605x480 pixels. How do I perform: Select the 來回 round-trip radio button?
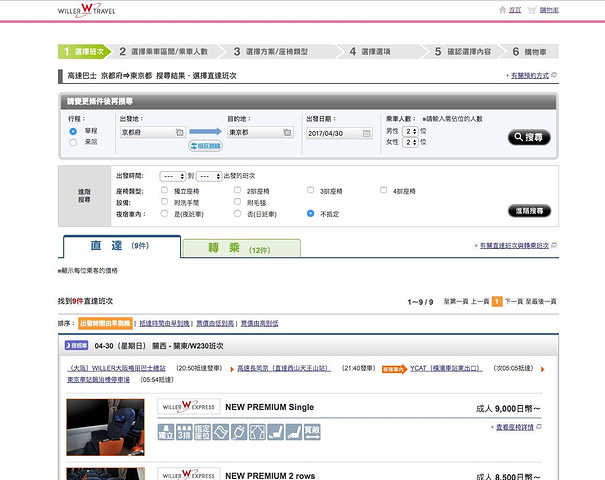click(73, 142)
